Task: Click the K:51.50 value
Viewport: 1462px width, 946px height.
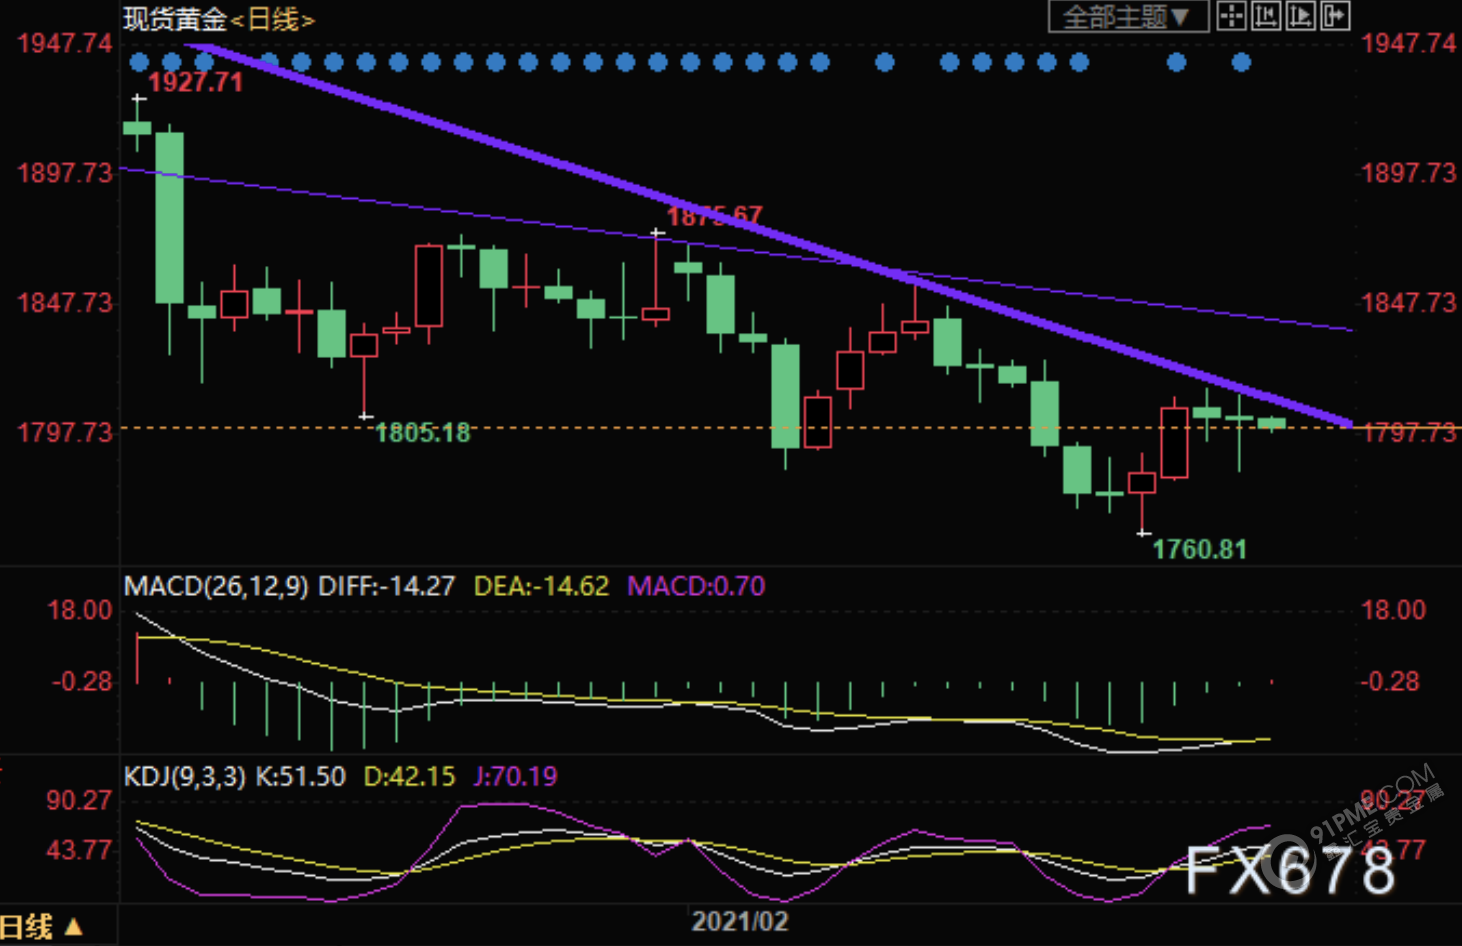Action: [x=300, y=776]
